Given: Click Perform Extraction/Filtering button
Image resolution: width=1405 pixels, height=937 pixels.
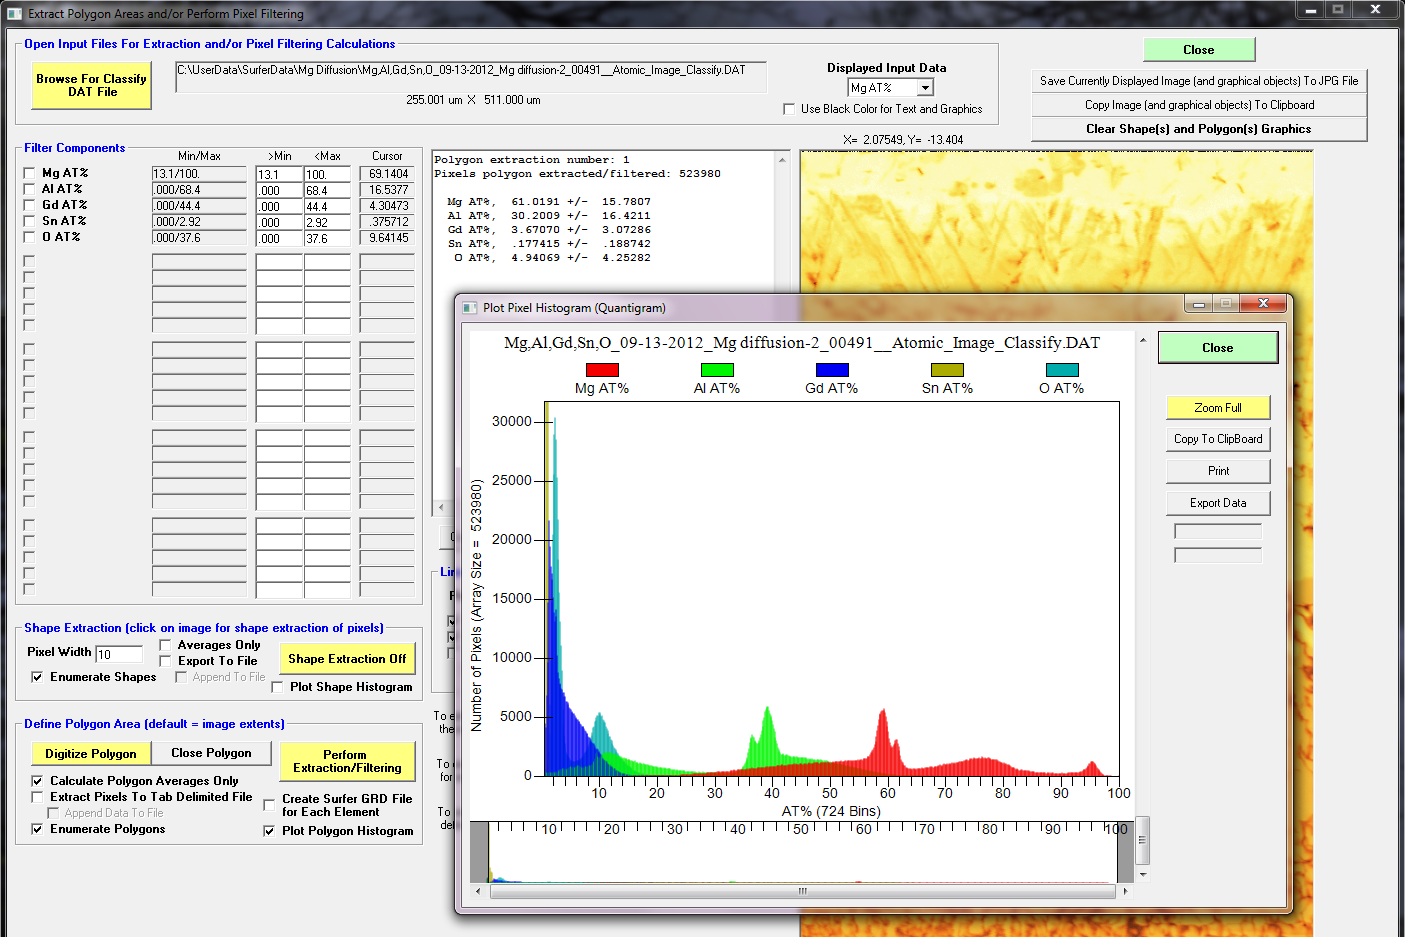Looking at the screenshot, I should point(347,761).
